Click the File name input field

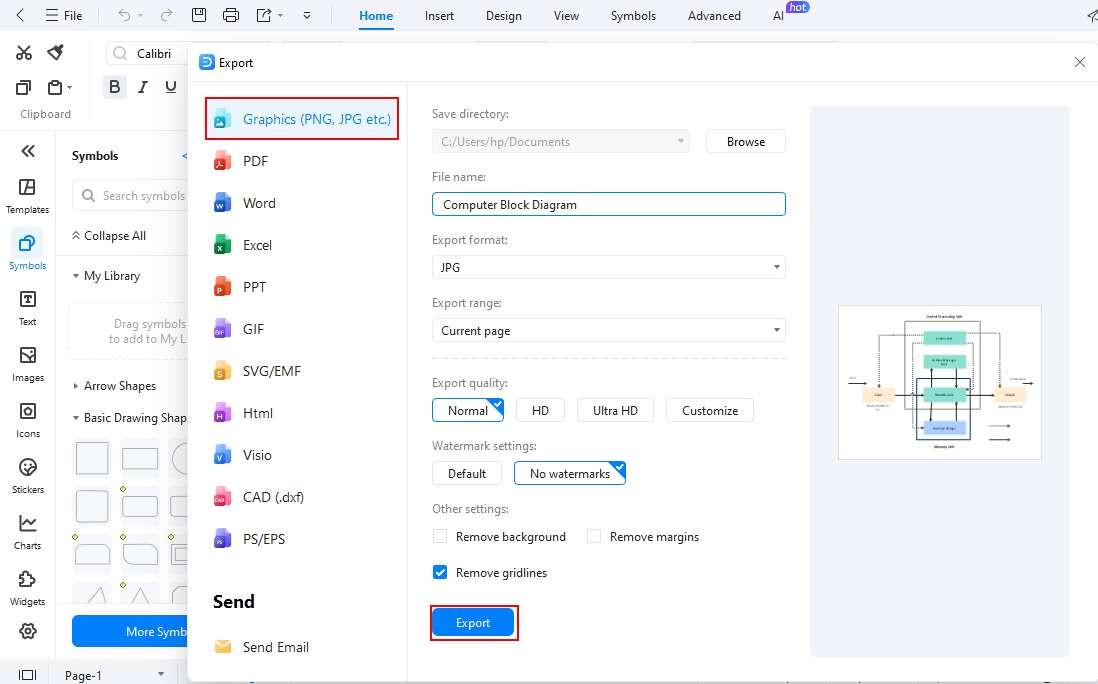click(609, 204)
